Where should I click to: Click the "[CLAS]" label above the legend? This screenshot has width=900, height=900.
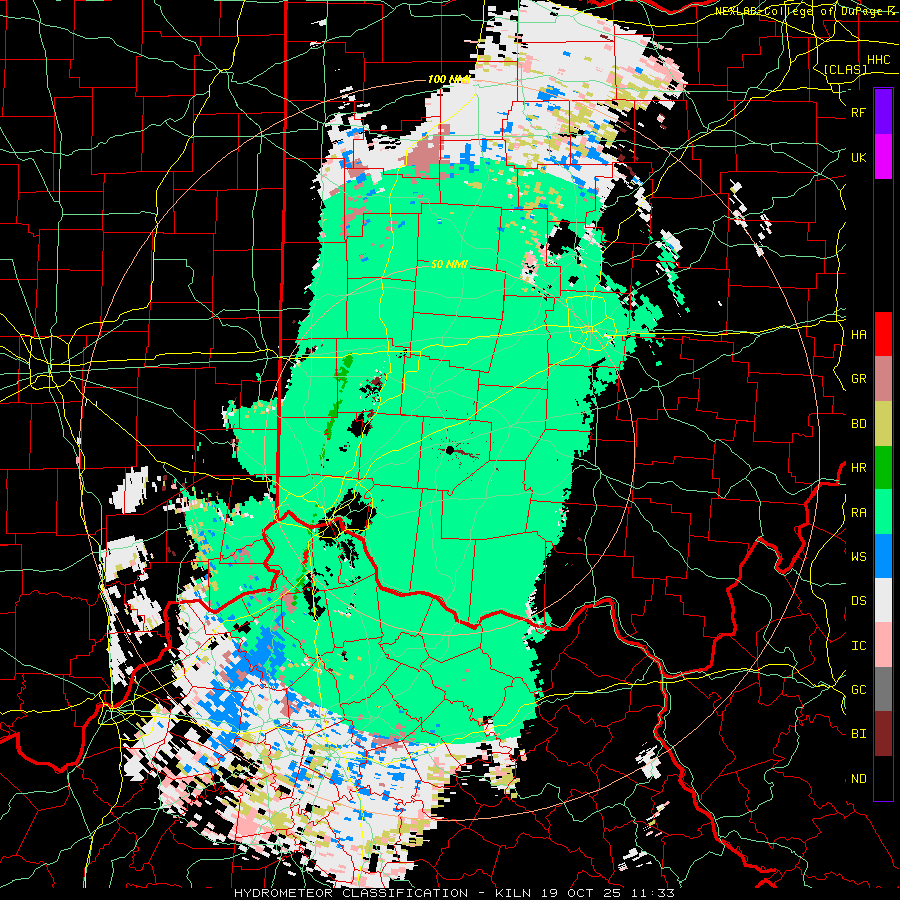[x=845, y=70]
